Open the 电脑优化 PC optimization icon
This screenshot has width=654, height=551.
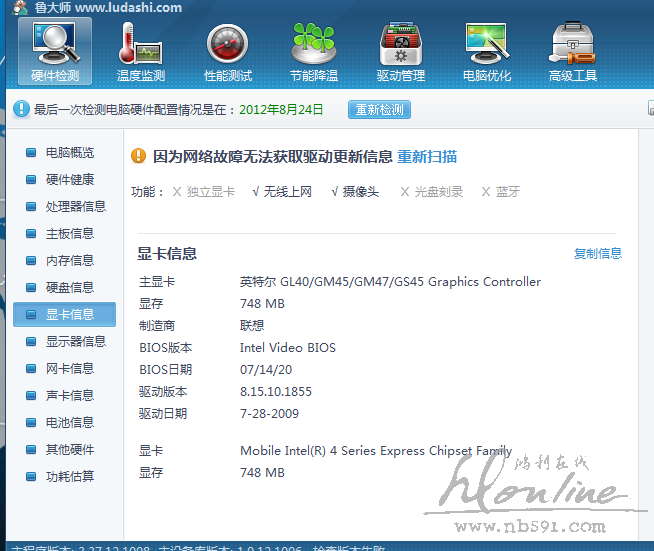click(x=487, y=50)
